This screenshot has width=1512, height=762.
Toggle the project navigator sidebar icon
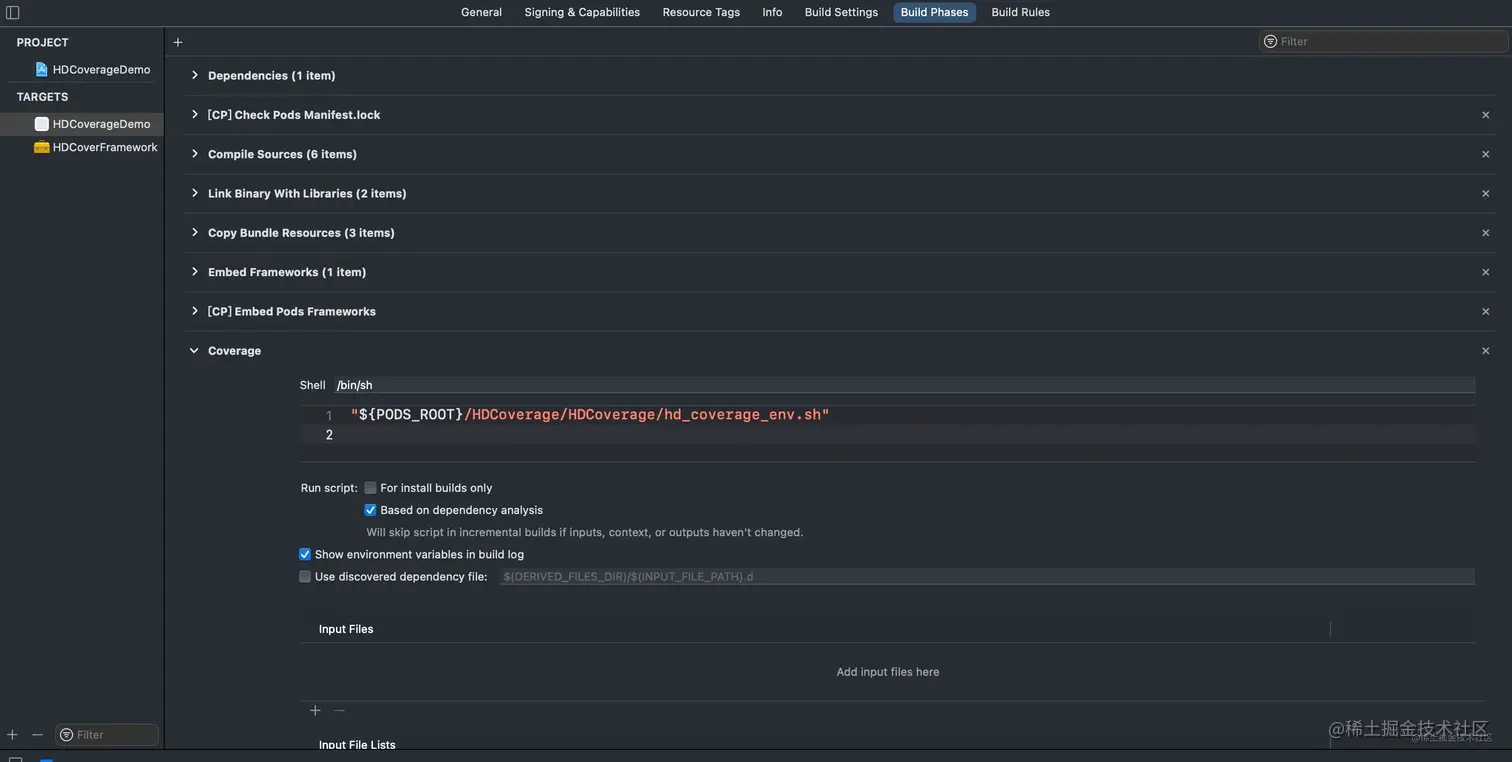click(x=13, y=13)
